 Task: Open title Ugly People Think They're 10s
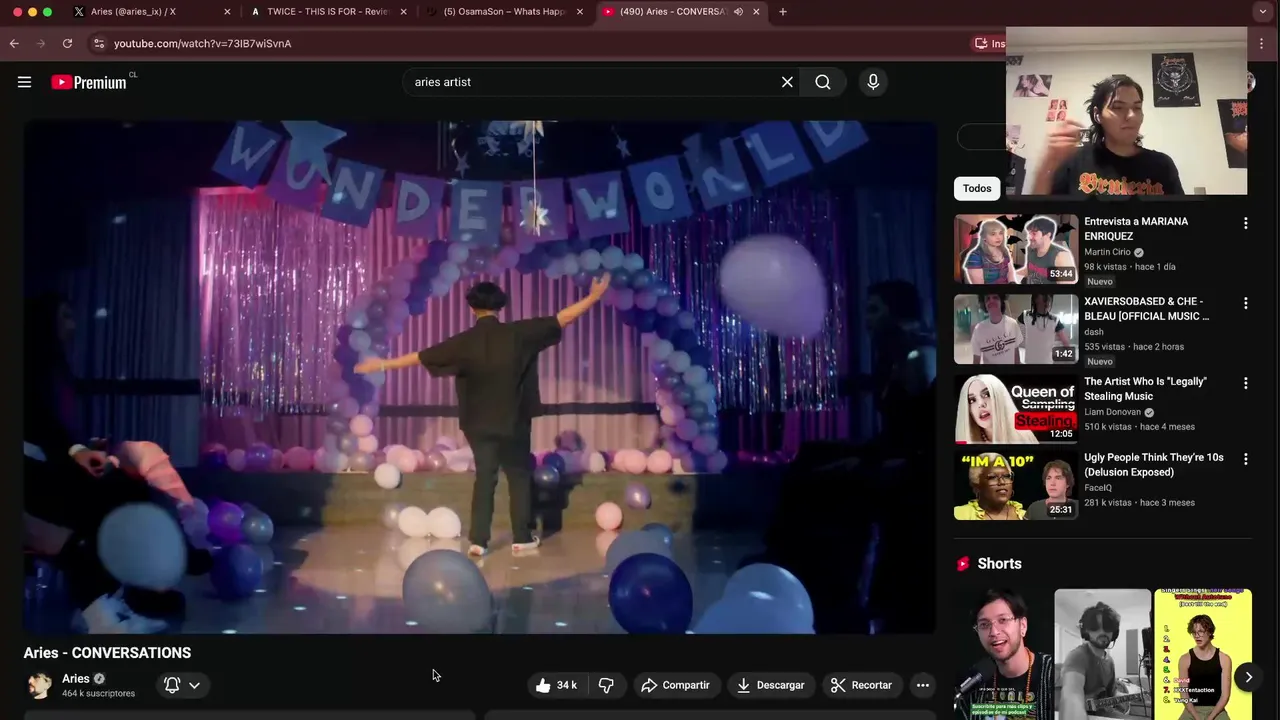pos(1154,465)
